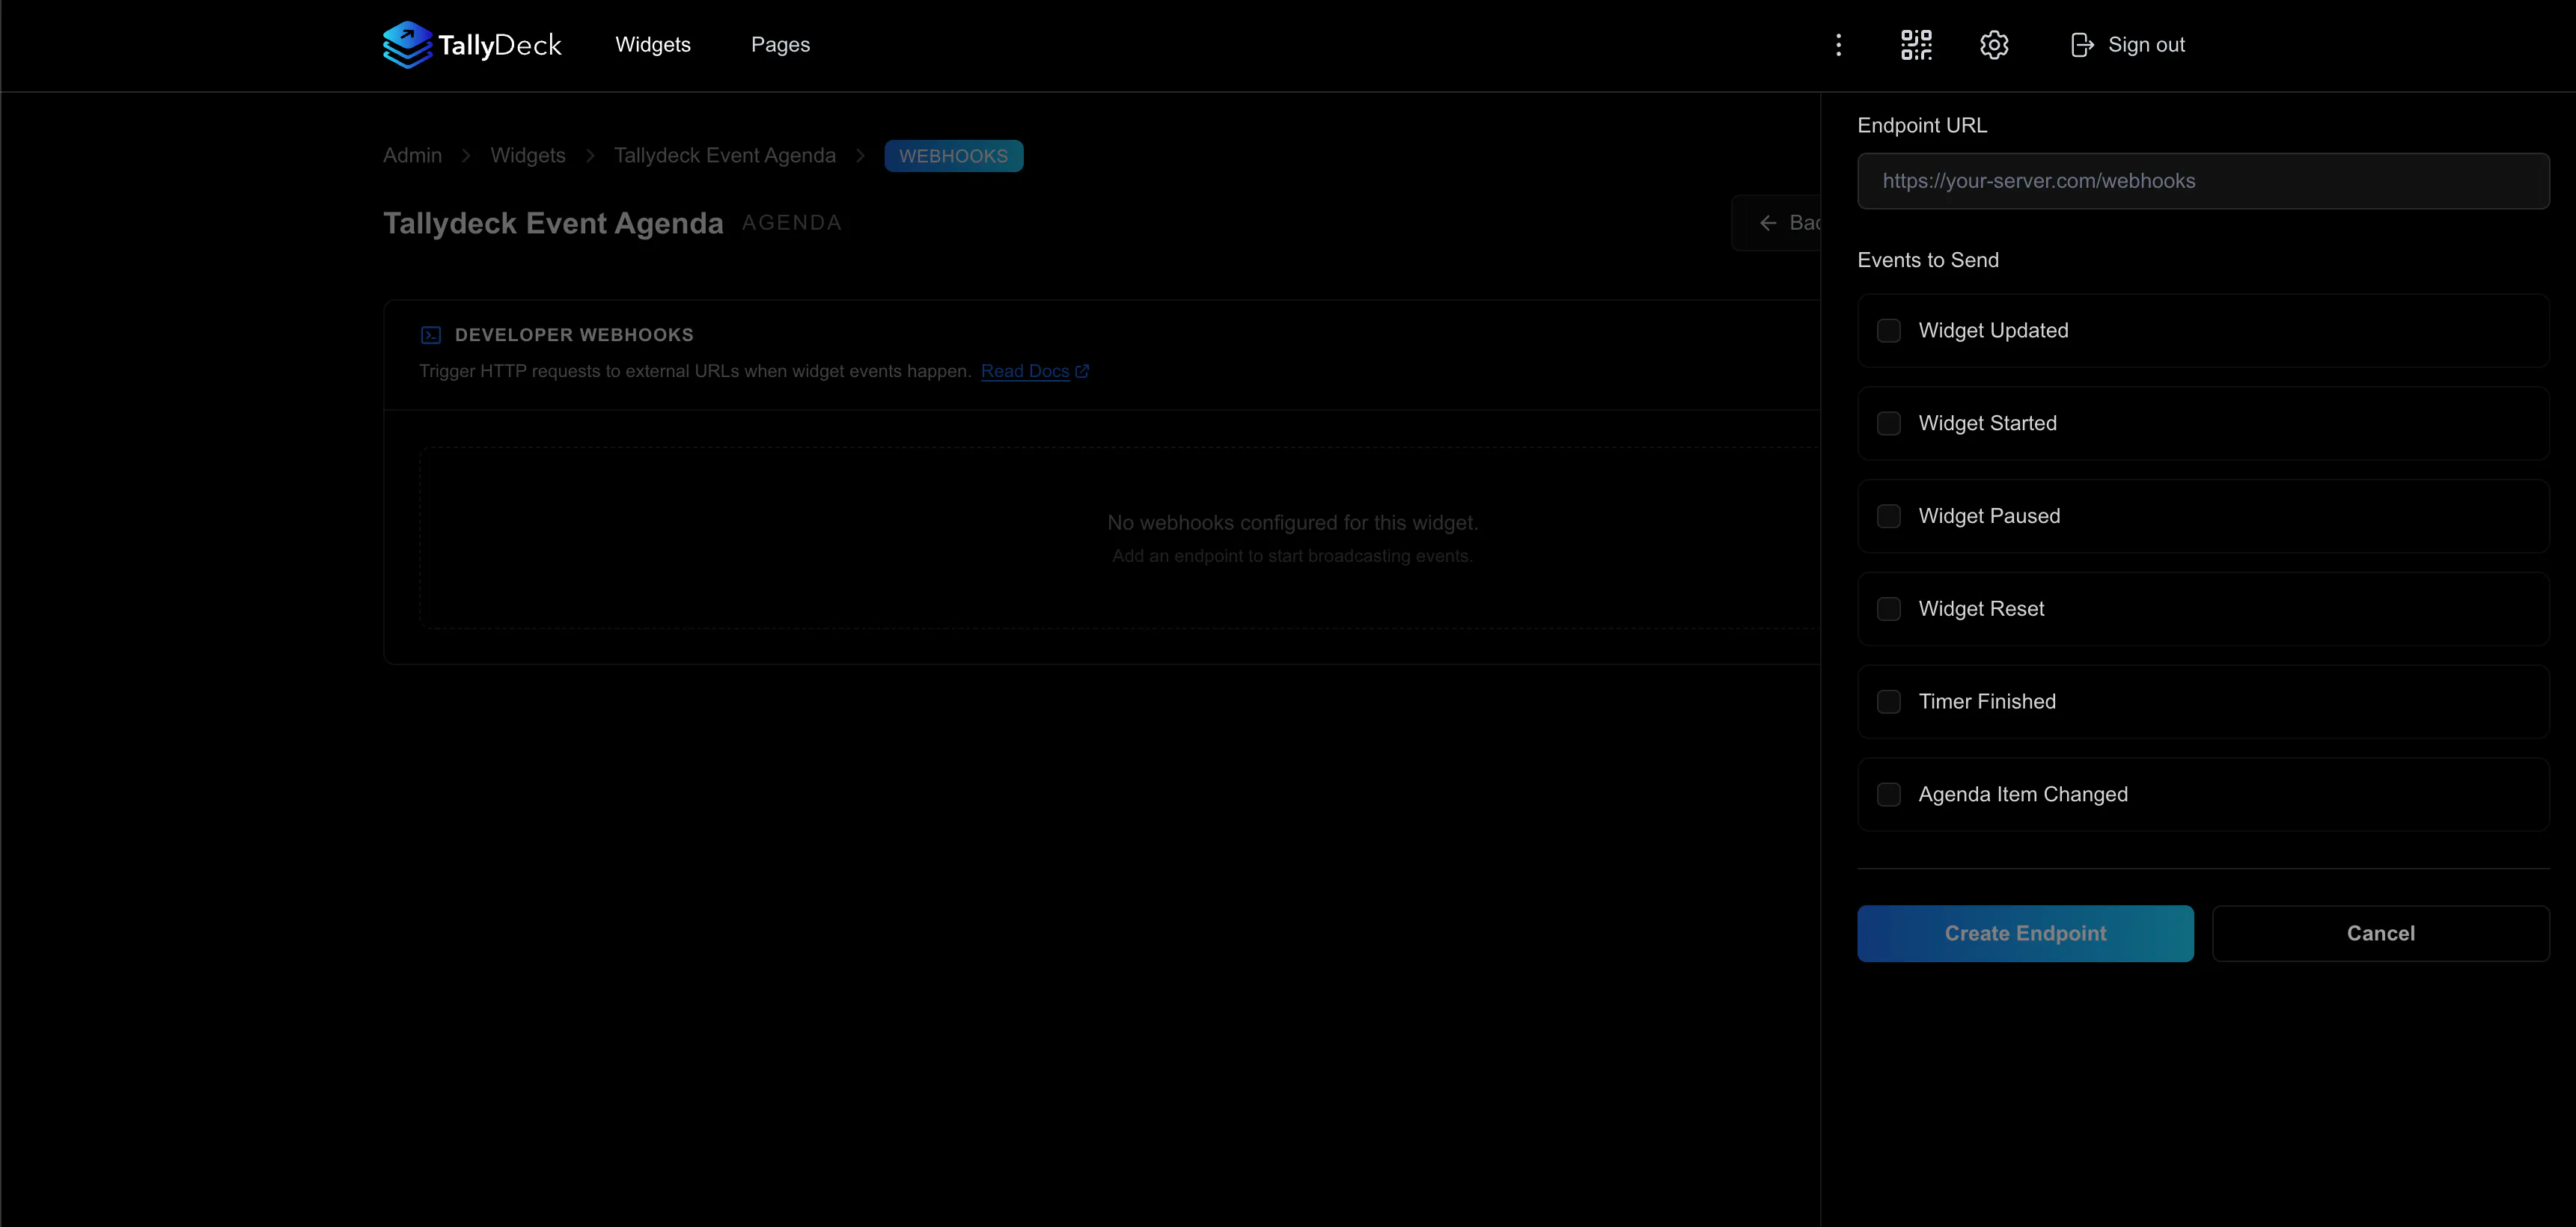Click the Tallydeck Event Agenda page heading
Viewport: 2576px width, 1227px height.
click(x=553, y=223)
